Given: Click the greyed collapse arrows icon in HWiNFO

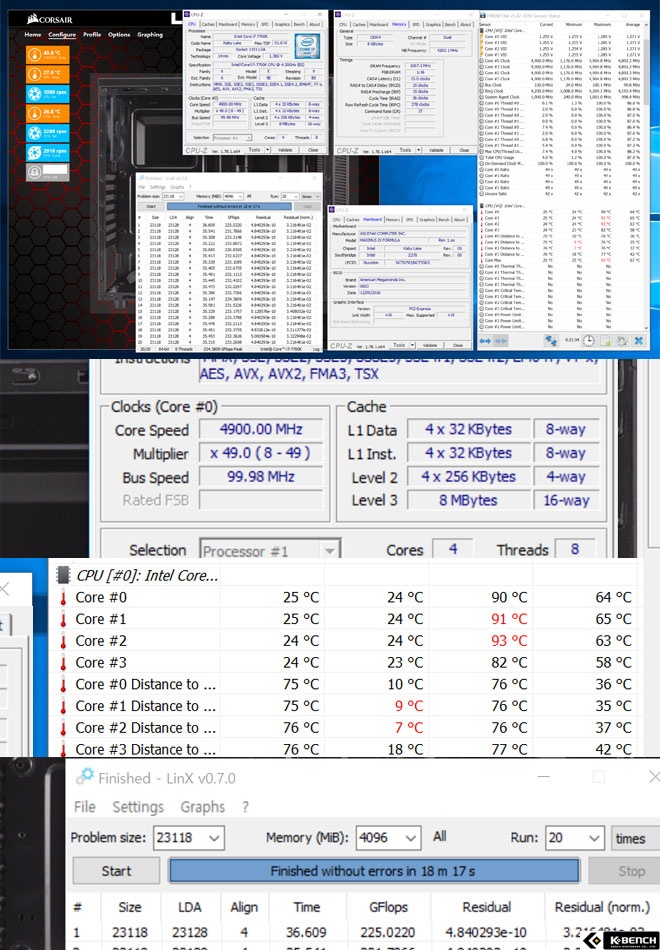Looking at the screenshot, I should tap(501, 341).
